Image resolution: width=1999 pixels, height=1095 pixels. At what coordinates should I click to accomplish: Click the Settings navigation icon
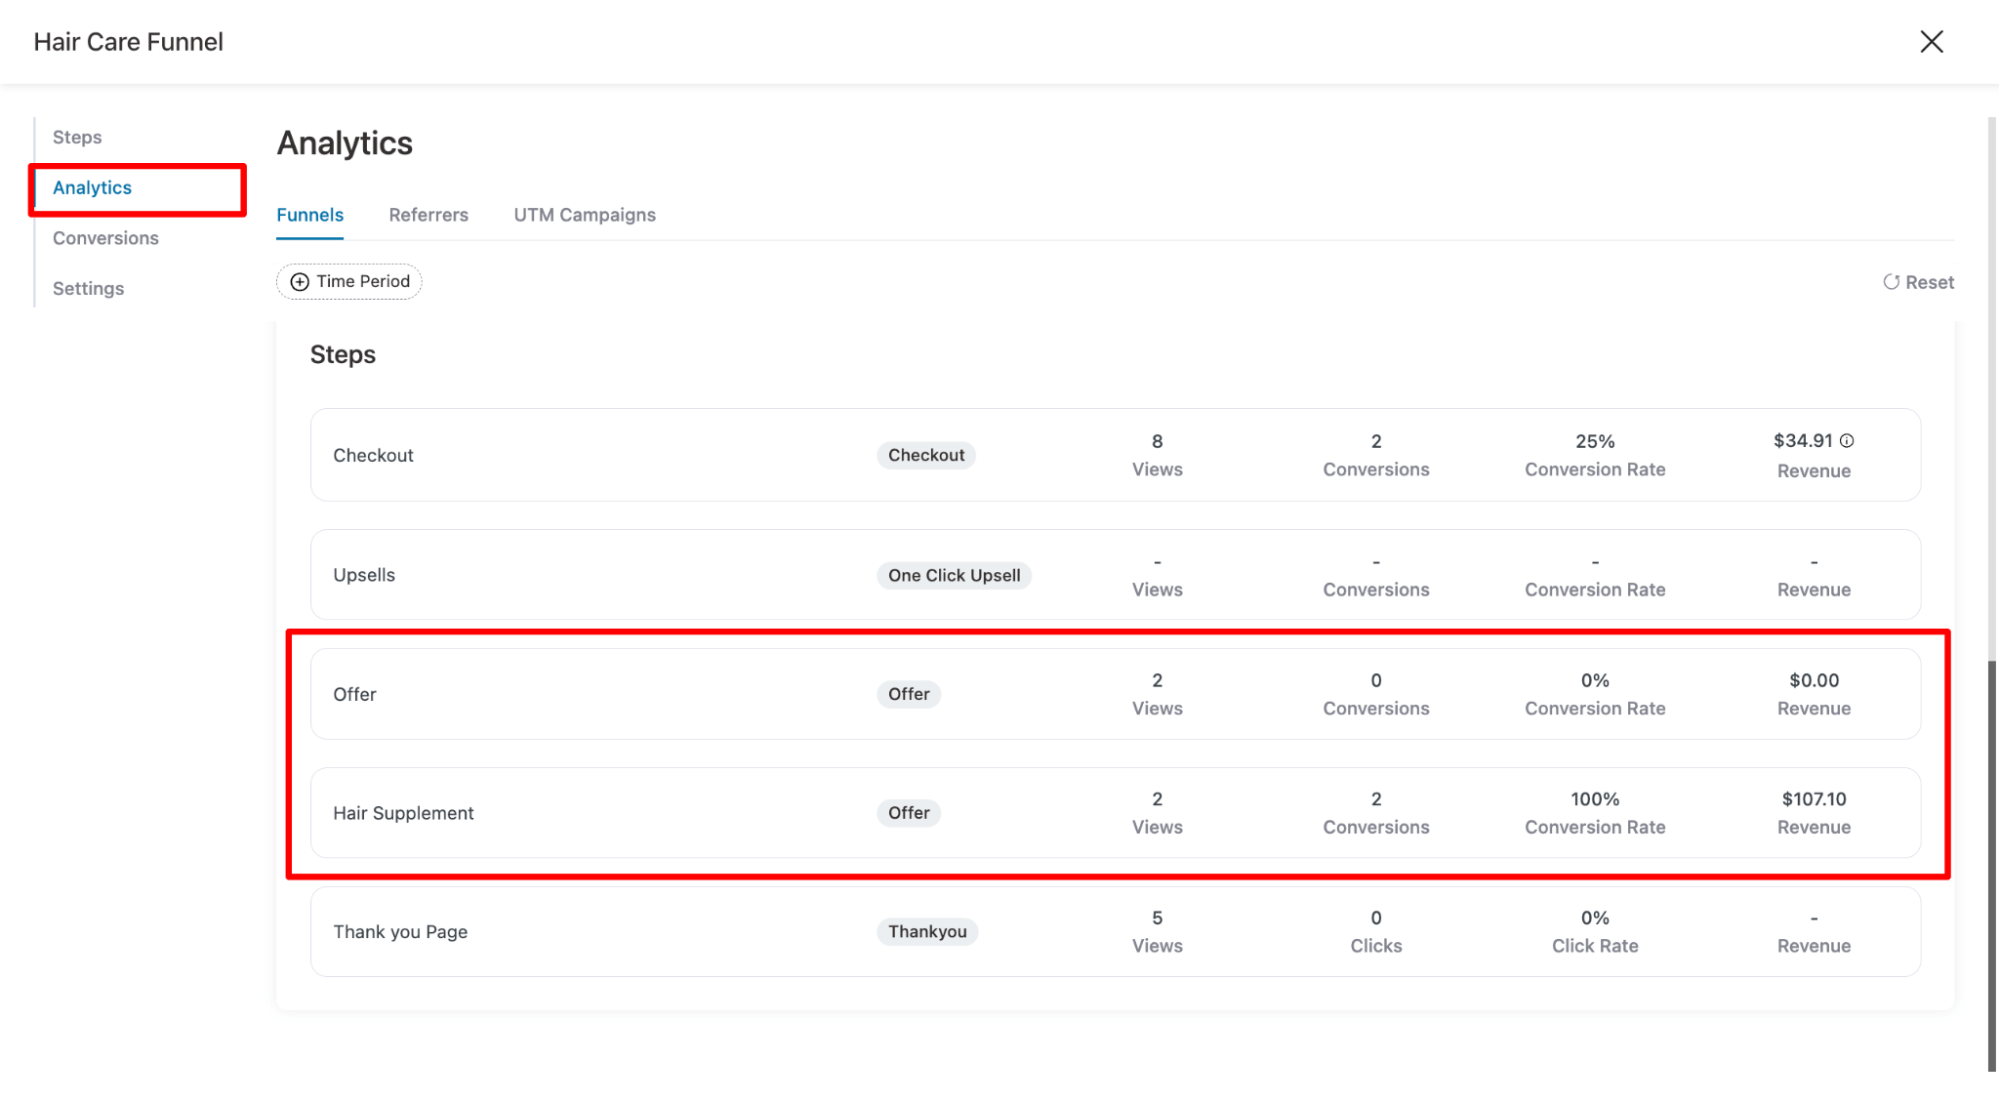89,287
